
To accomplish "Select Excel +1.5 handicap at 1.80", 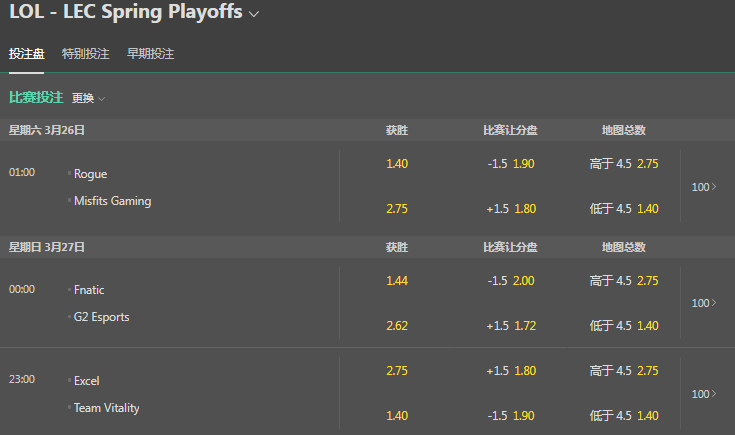I will pos(511,371).
